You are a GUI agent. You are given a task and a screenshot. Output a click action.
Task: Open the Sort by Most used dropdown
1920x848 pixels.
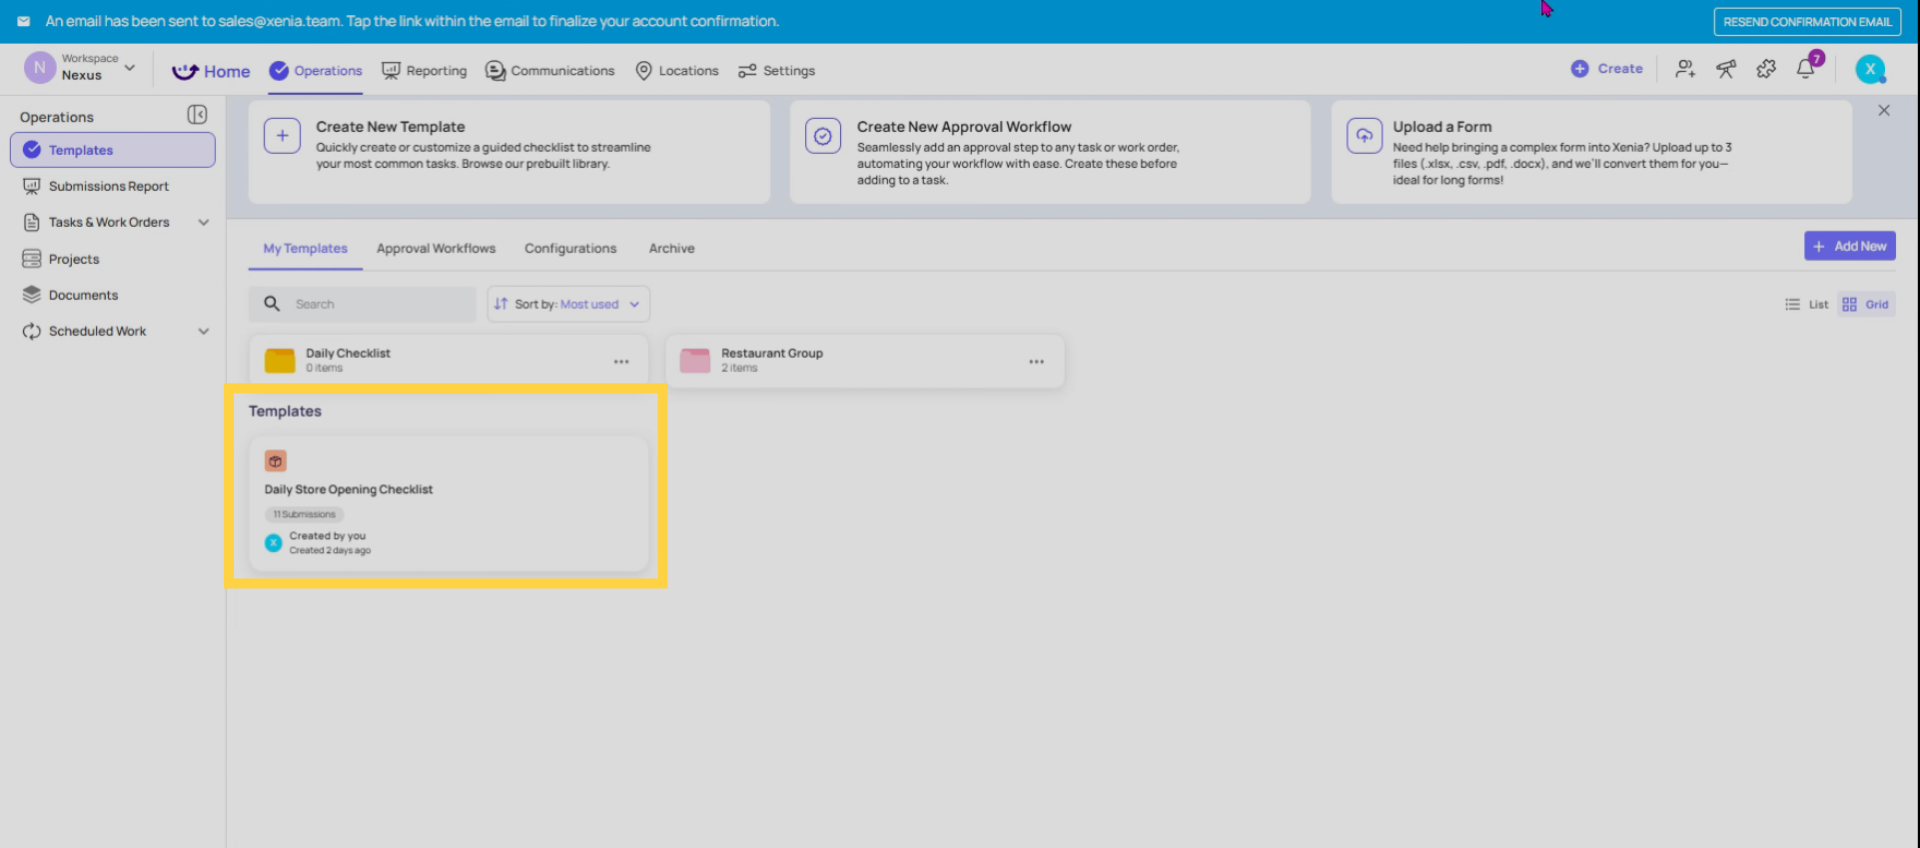click(568, 304)
